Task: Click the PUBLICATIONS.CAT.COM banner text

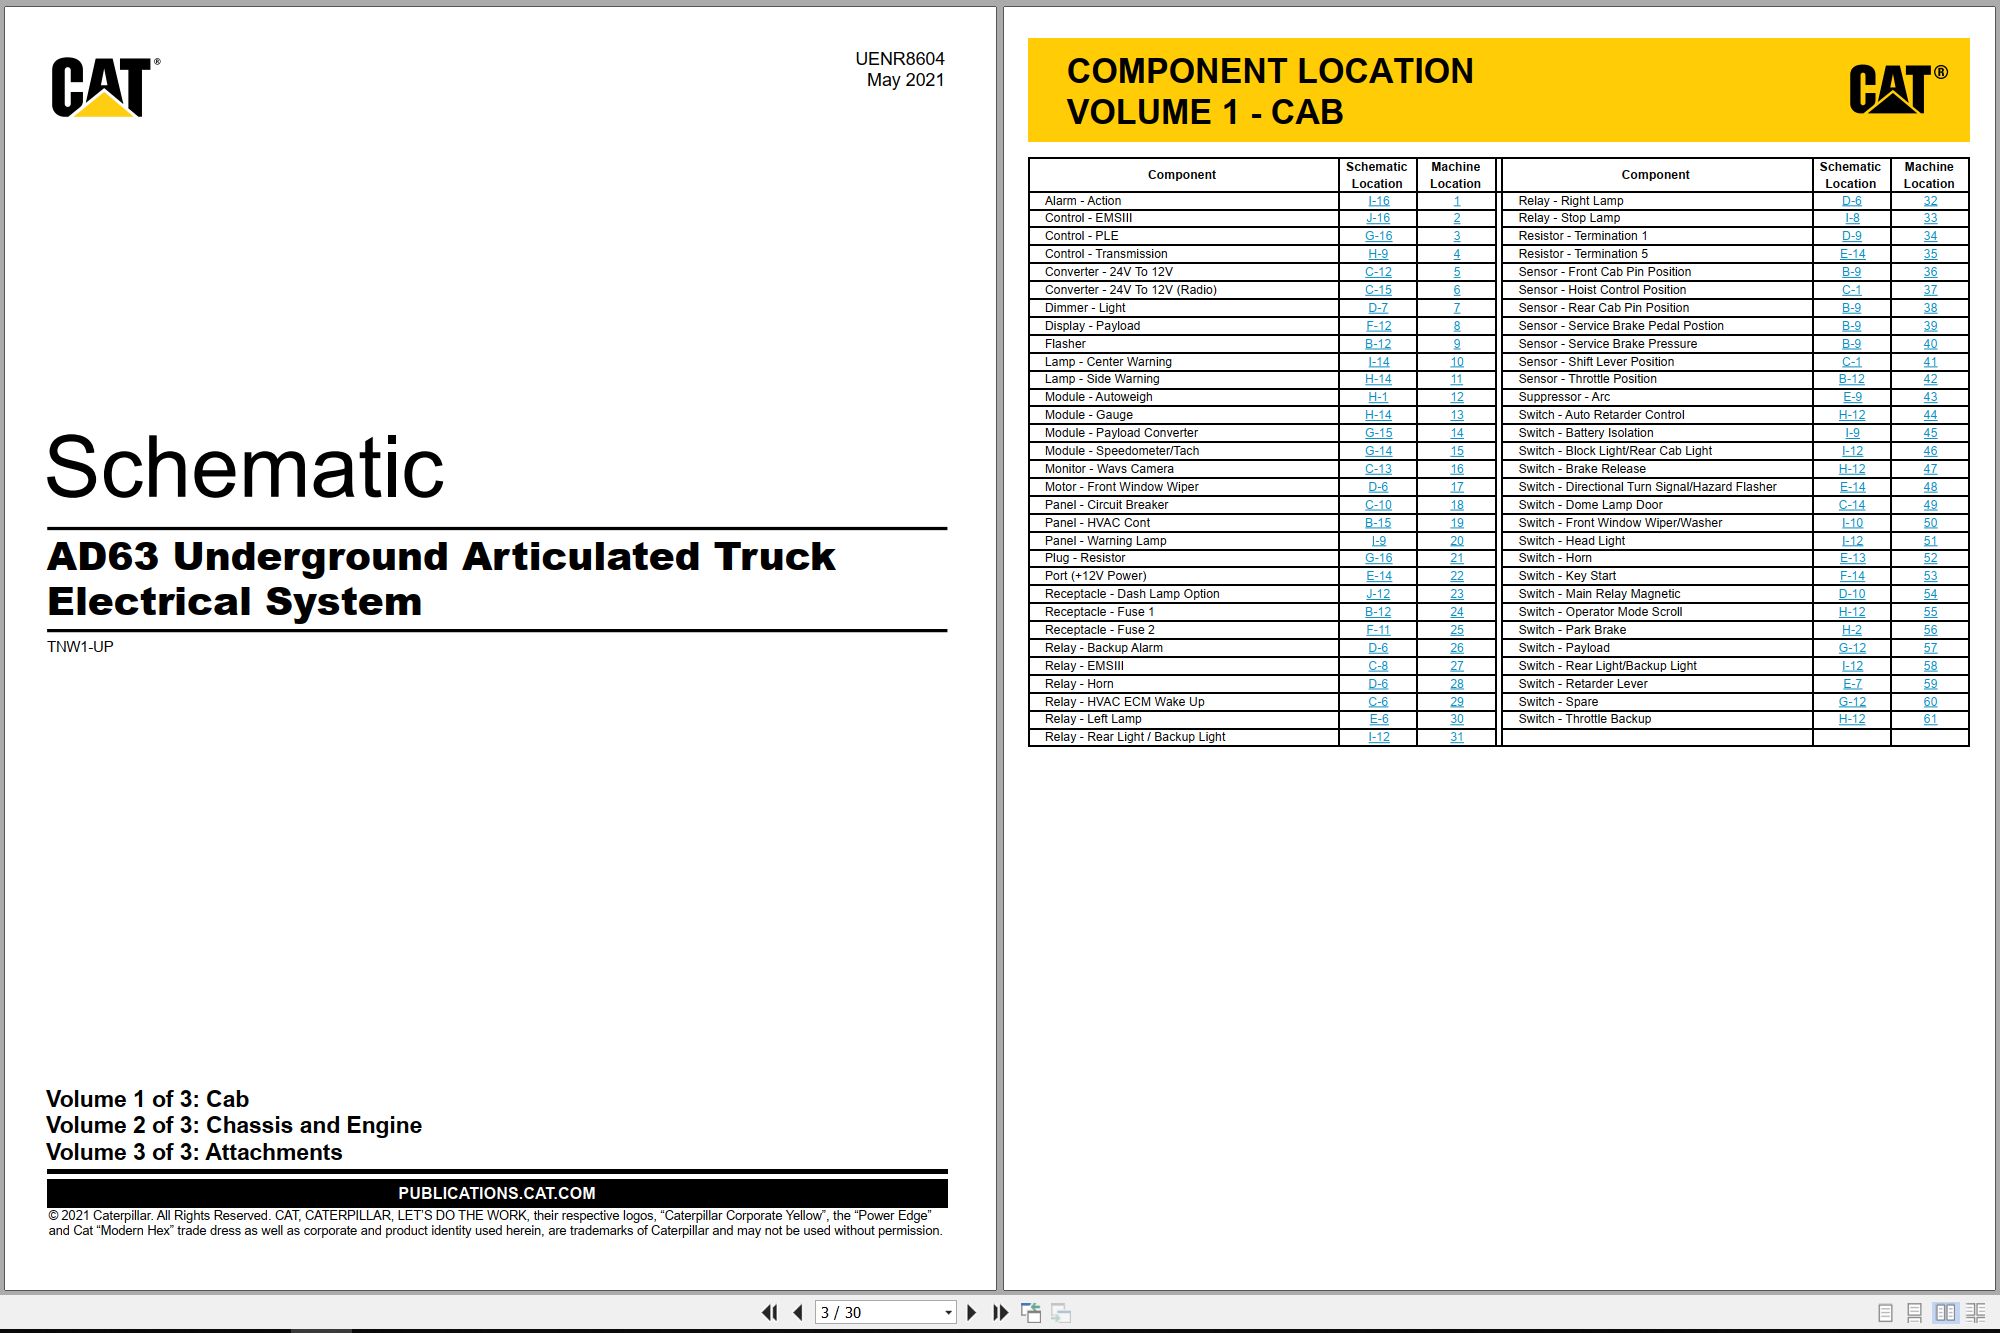Action: coord(497,1193)
